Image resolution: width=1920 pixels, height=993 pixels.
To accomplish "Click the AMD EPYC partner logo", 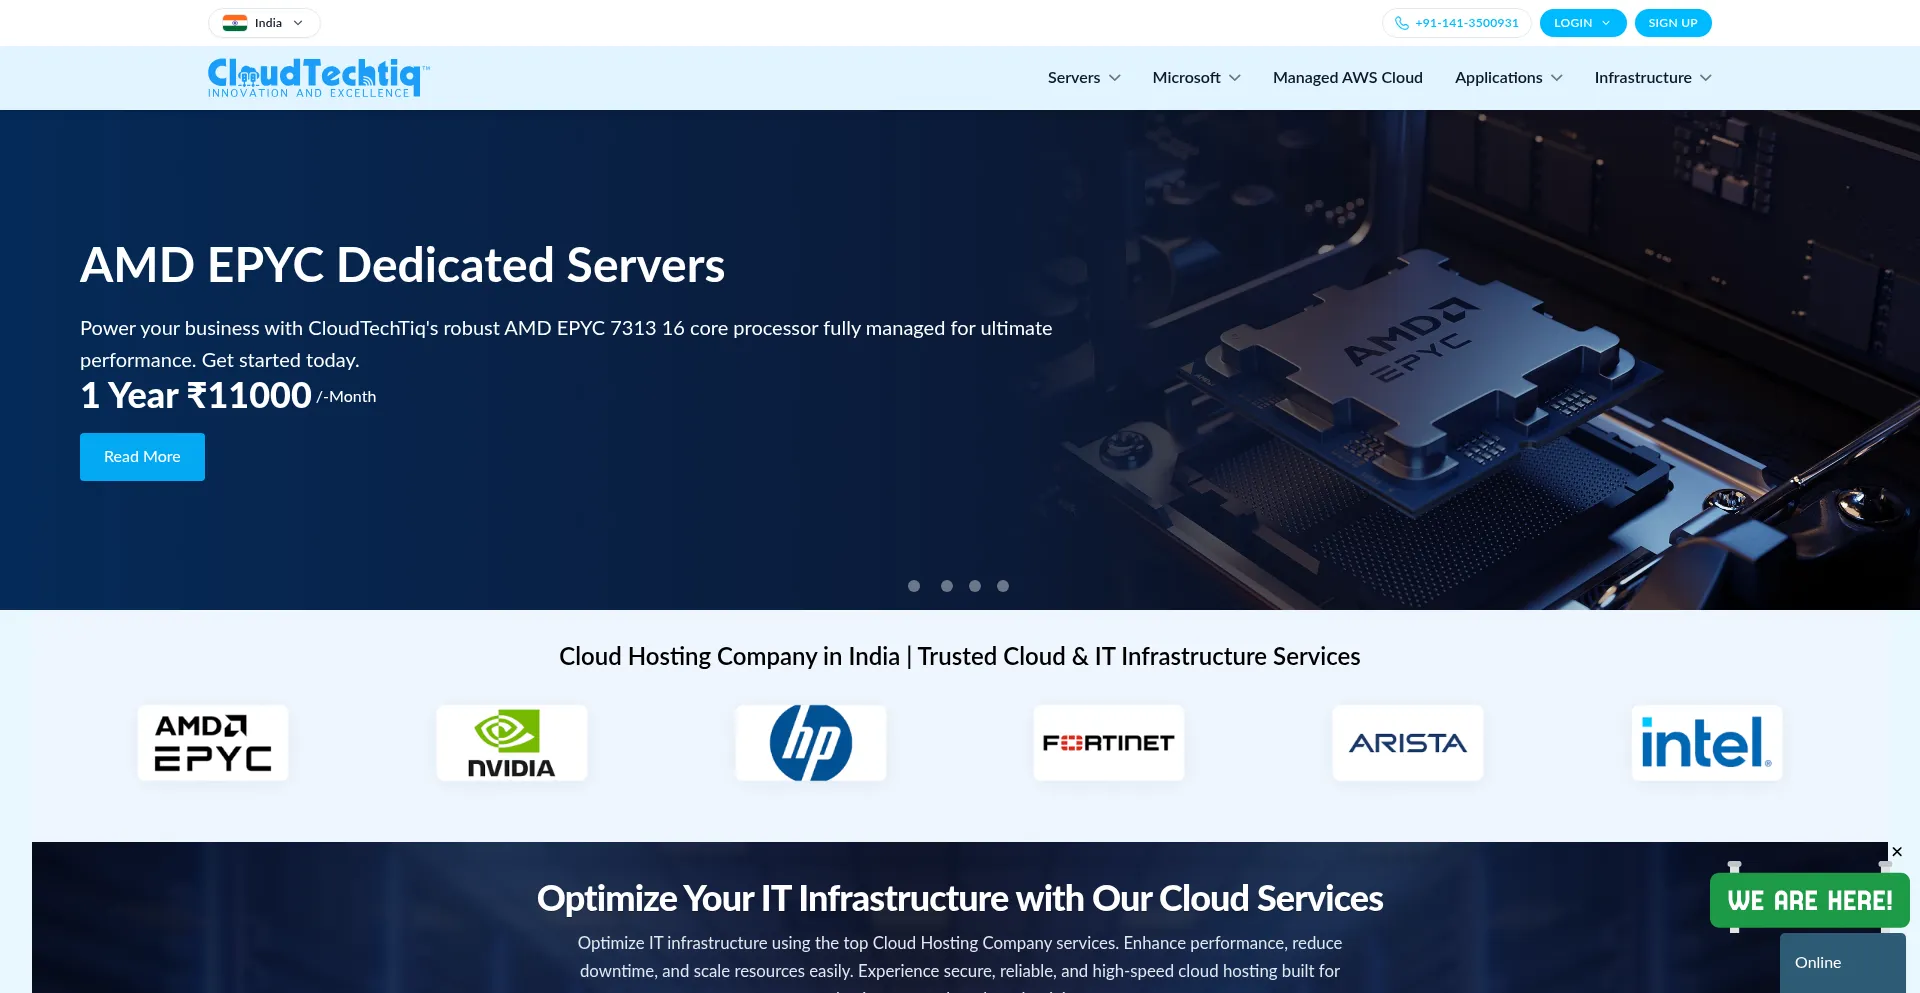I will [213, 743].
